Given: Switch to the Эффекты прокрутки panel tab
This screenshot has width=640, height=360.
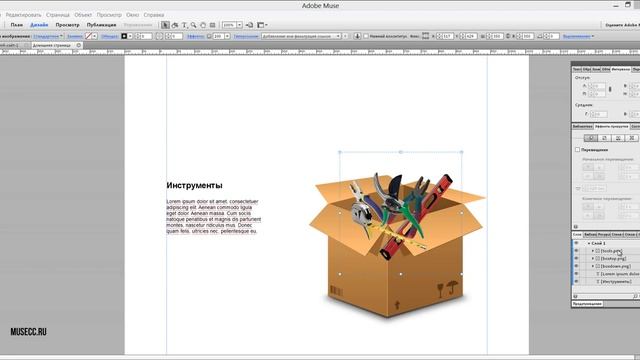Looking at the screenshot, I should pyautogui.click(x=611, y=127).
